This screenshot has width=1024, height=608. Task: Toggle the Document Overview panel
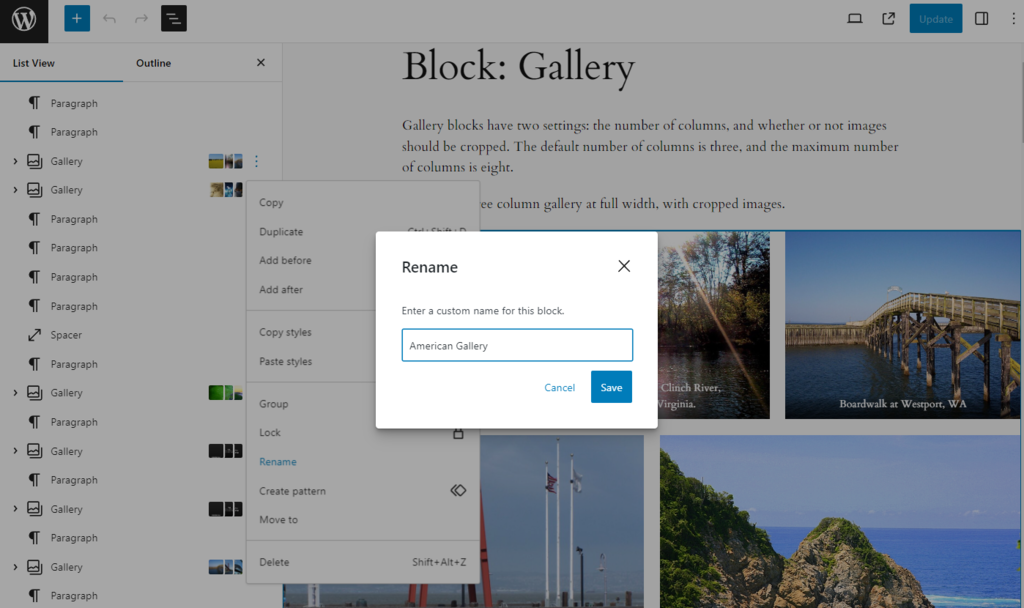point(173,18)
